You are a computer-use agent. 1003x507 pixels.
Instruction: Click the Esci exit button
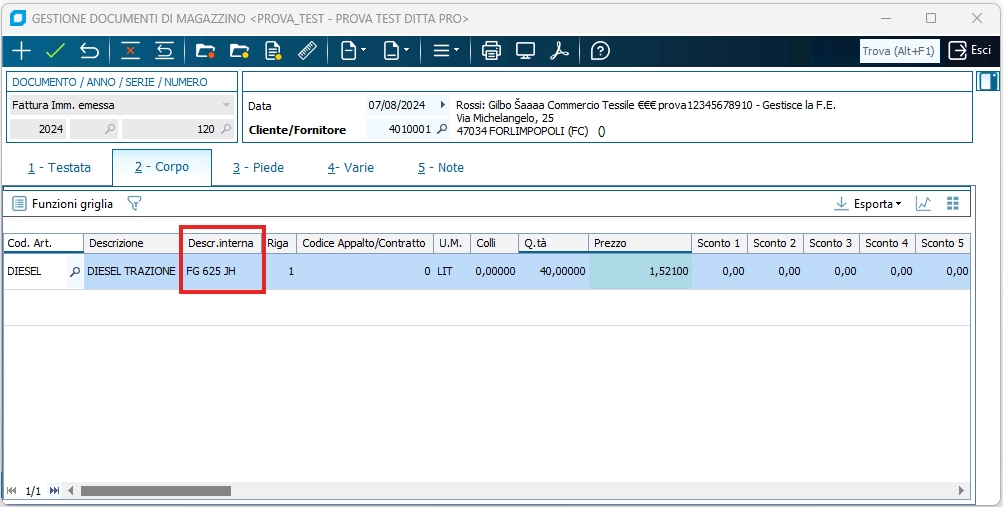point(970,51)
